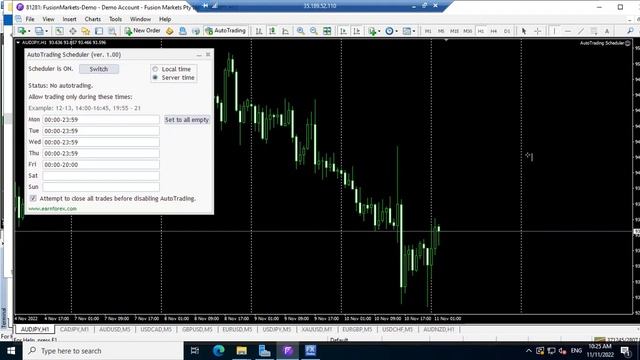Viewport: 640px width, 360px height.
Task: Open the Navigator panel icon
Action: 86,31
